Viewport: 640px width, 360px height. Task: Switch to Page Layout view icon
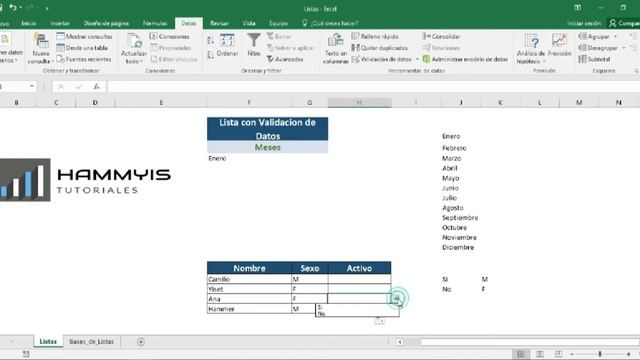tap(540, 354)
